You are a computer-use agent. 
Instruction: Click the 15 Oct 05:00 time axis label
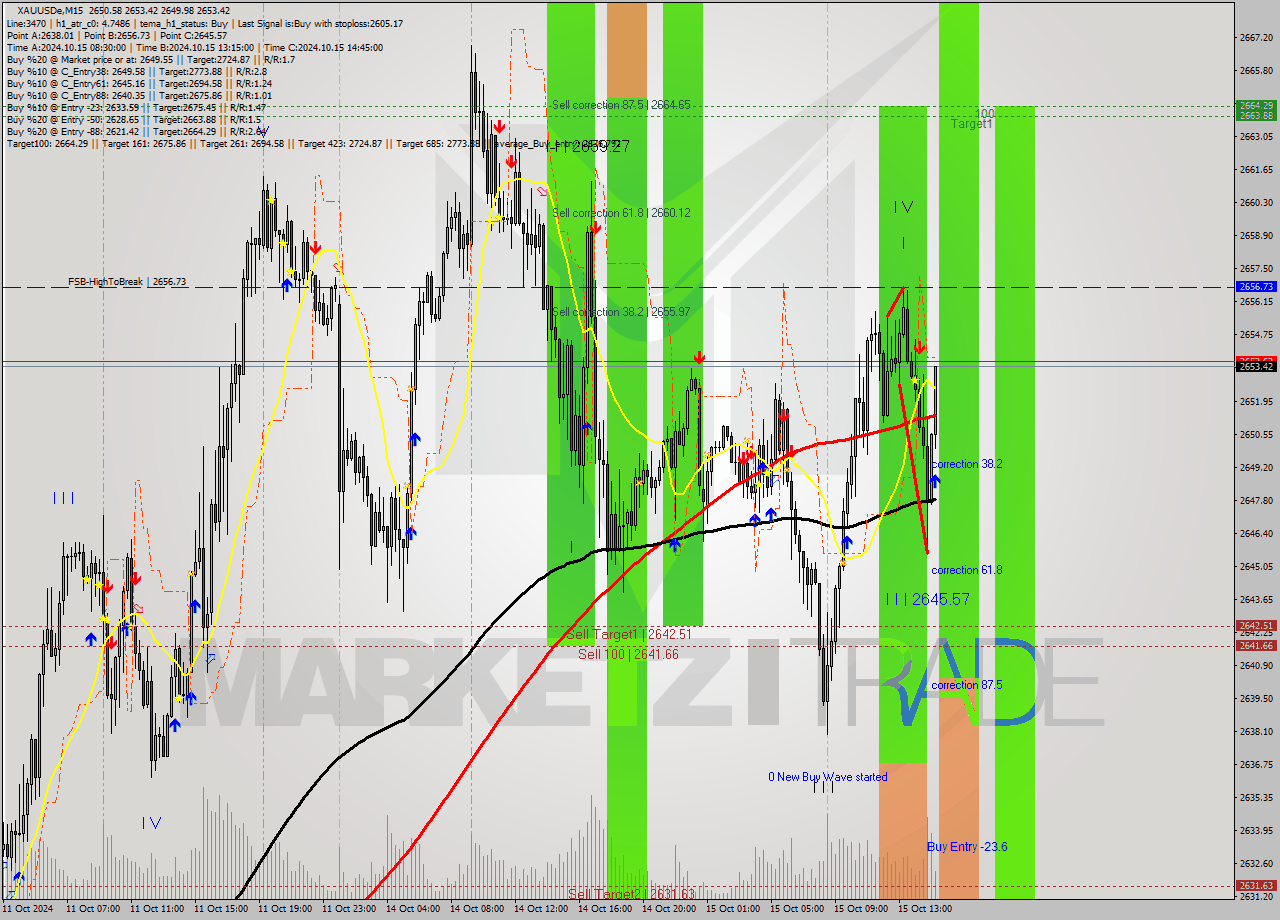(x=795, y=909)
